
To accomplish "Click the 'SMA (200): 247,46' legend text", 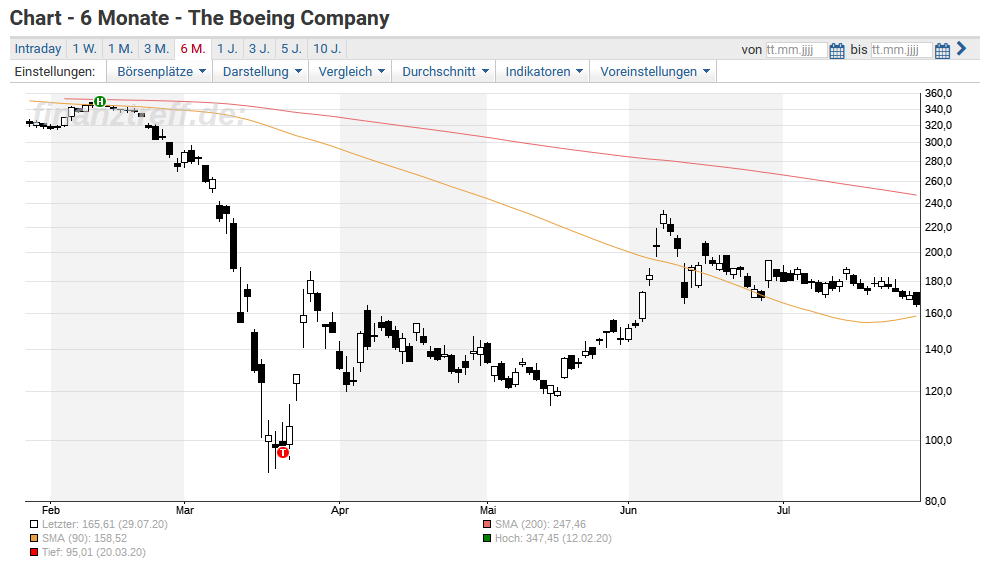I will pyautogui.click(x=541, y=524).
